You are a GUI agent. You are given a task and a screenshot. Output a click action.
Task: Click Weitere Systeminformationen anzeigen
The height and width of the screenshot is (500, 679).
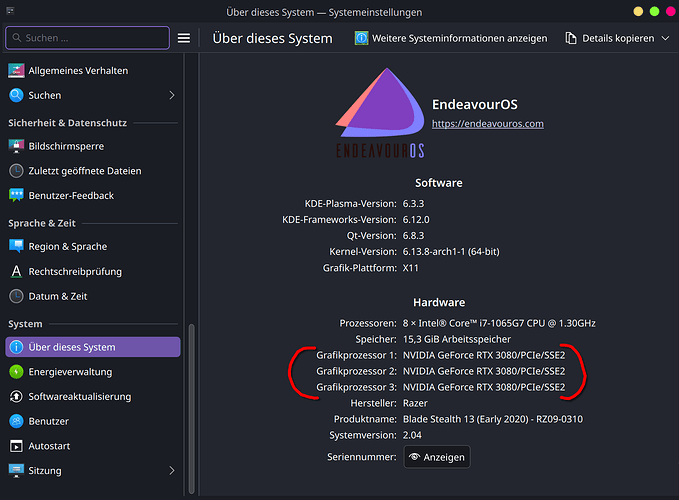451,38
